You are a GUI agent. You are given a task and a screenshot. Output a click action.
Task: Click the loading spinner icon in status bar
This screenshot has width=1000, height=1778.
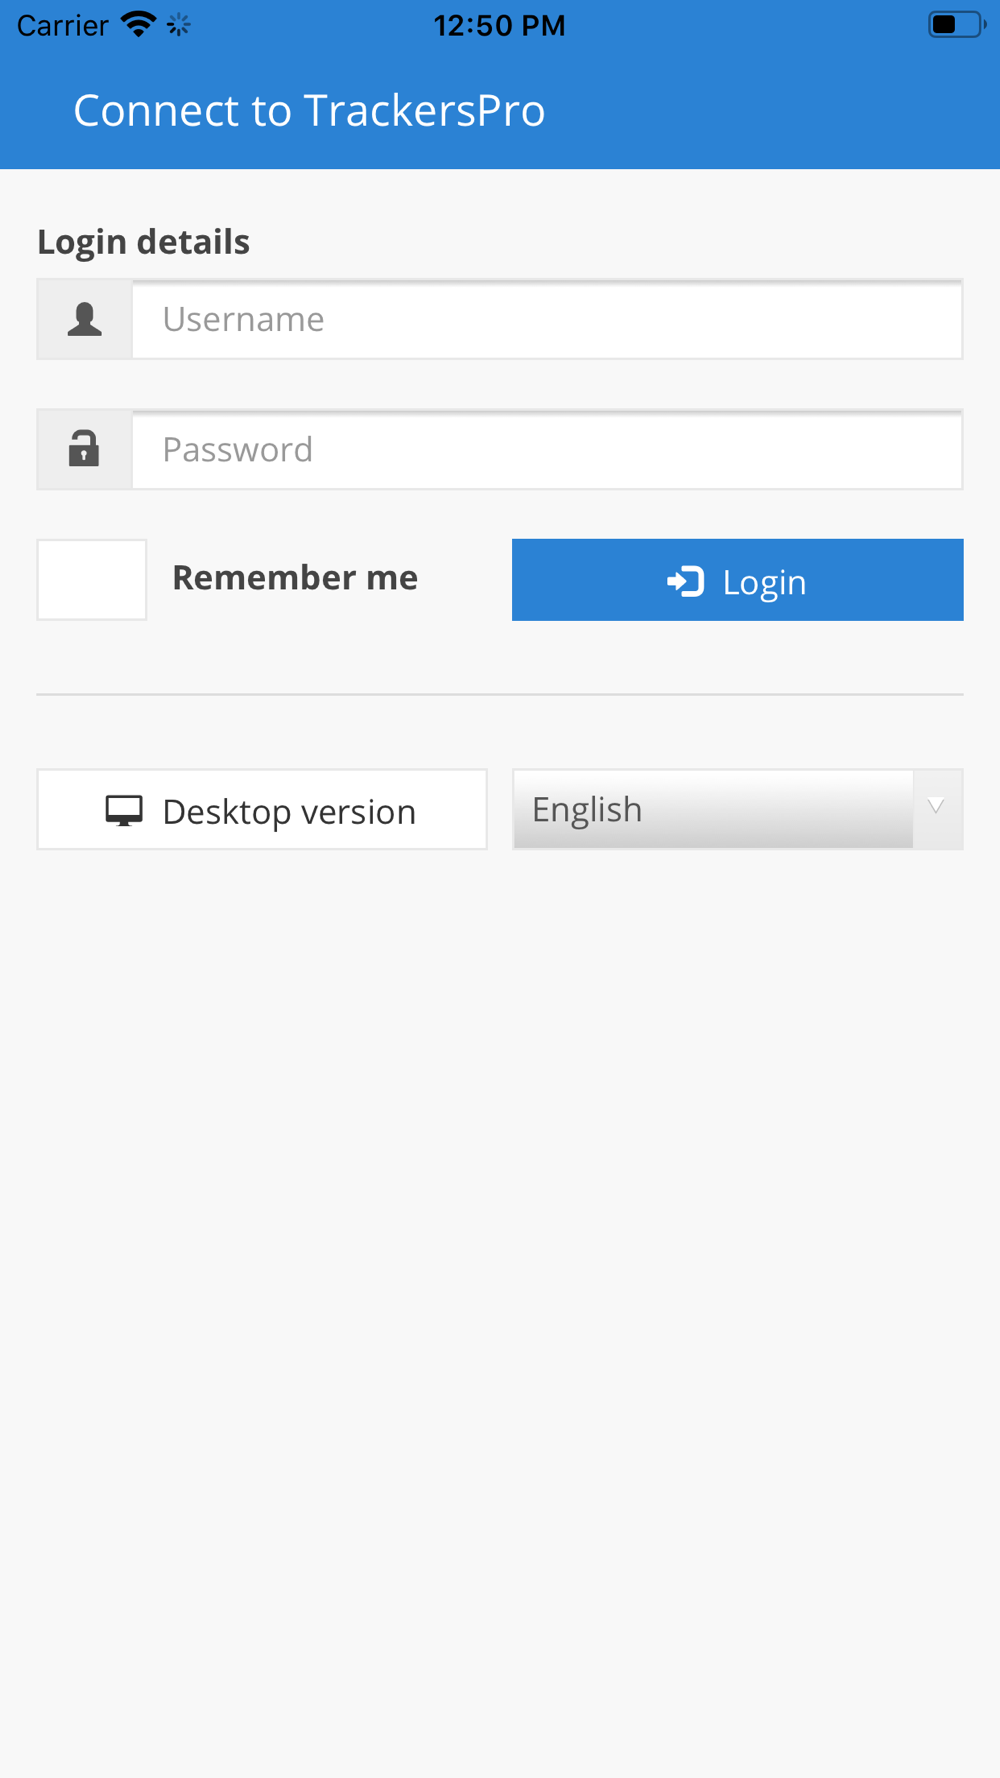(179, 25)
